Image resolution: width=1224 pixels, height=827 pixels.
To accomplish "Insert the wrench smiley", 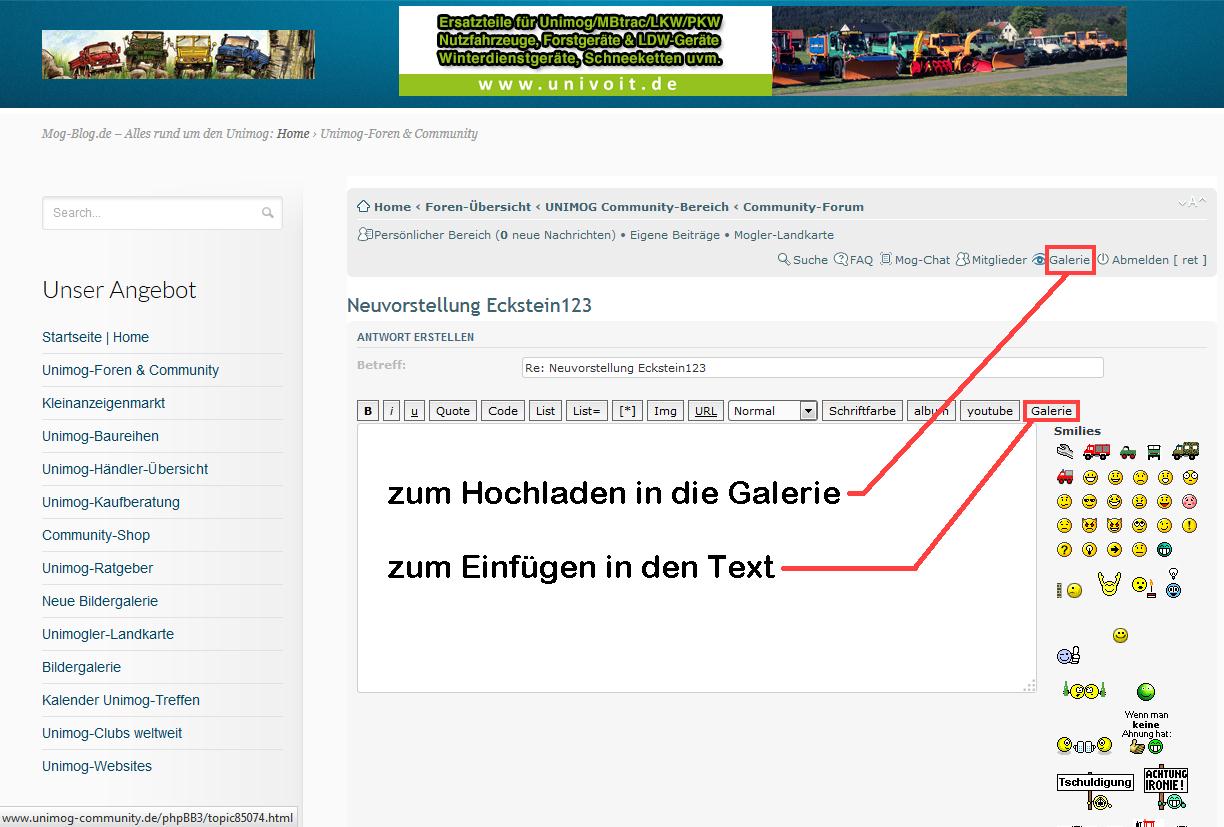I will click(1065, 452).
